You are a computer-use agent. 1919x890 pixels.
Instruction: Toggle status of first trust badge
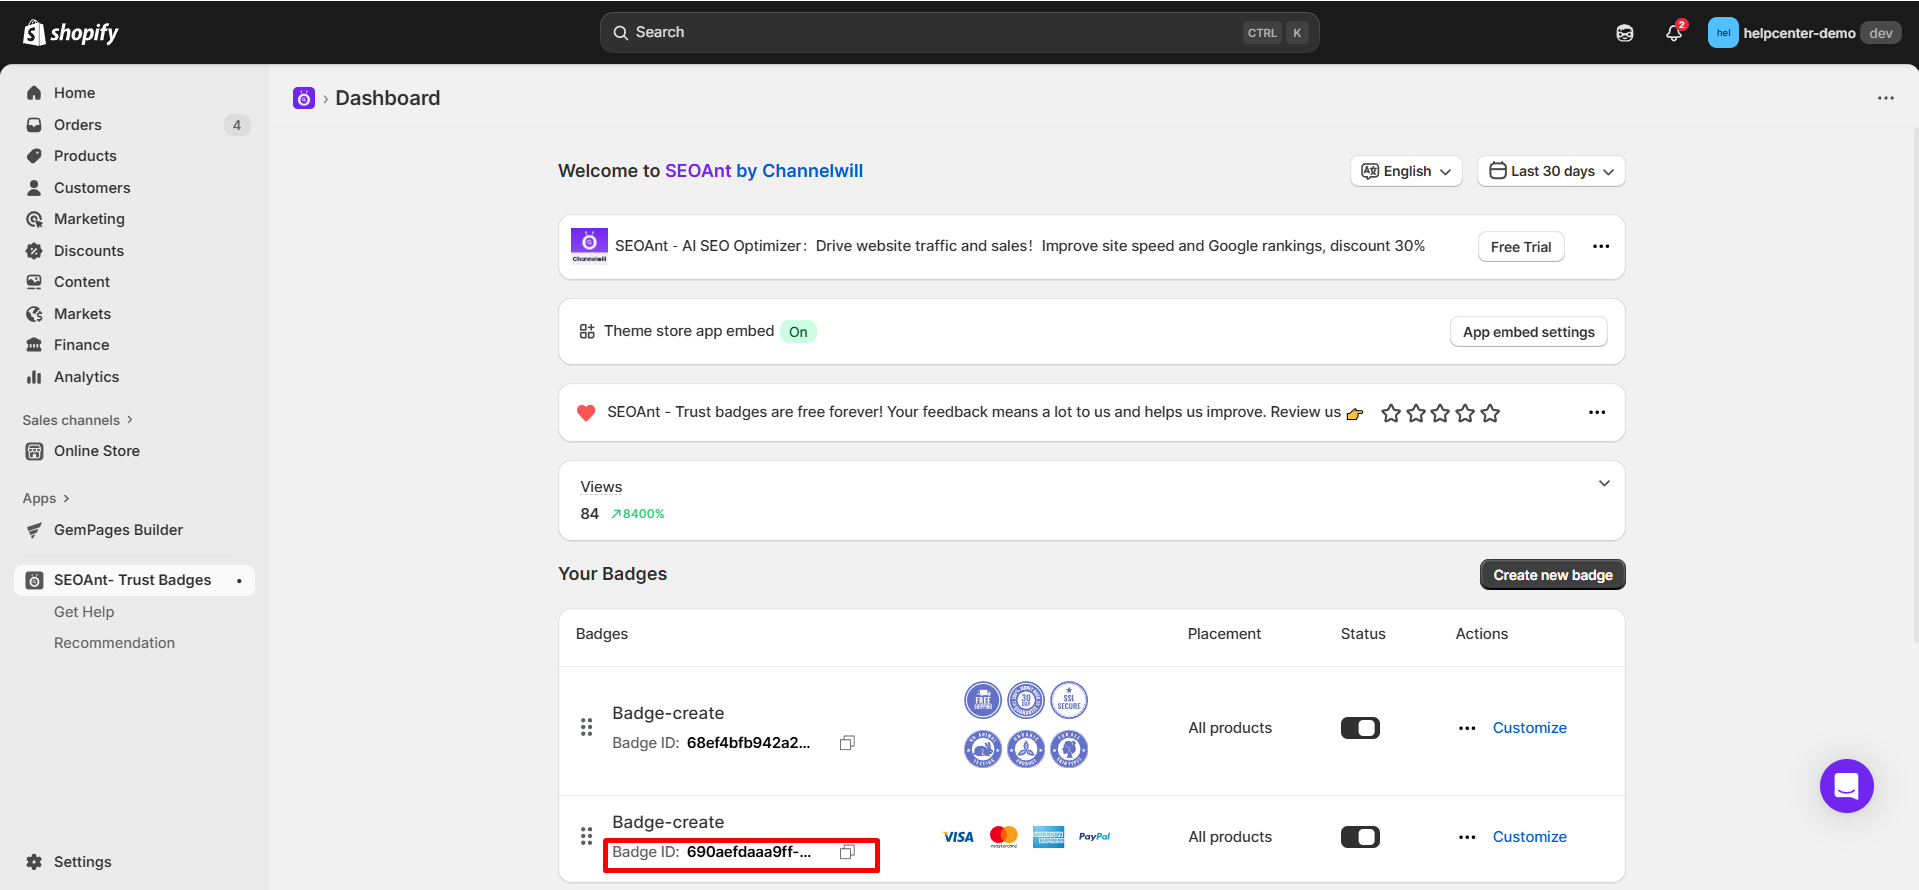click(x=1360, y=728)
